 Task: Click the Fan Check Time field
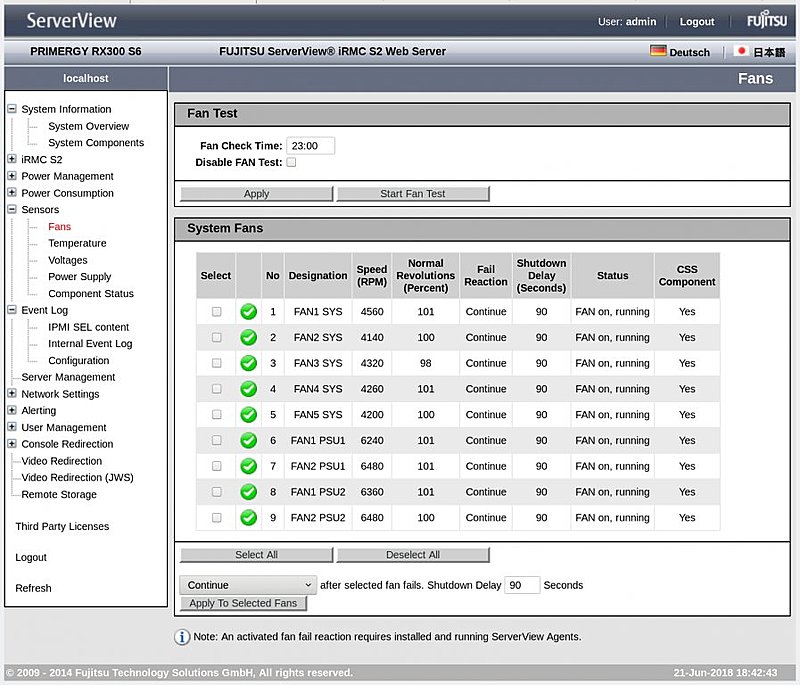[x=310, y=146]
